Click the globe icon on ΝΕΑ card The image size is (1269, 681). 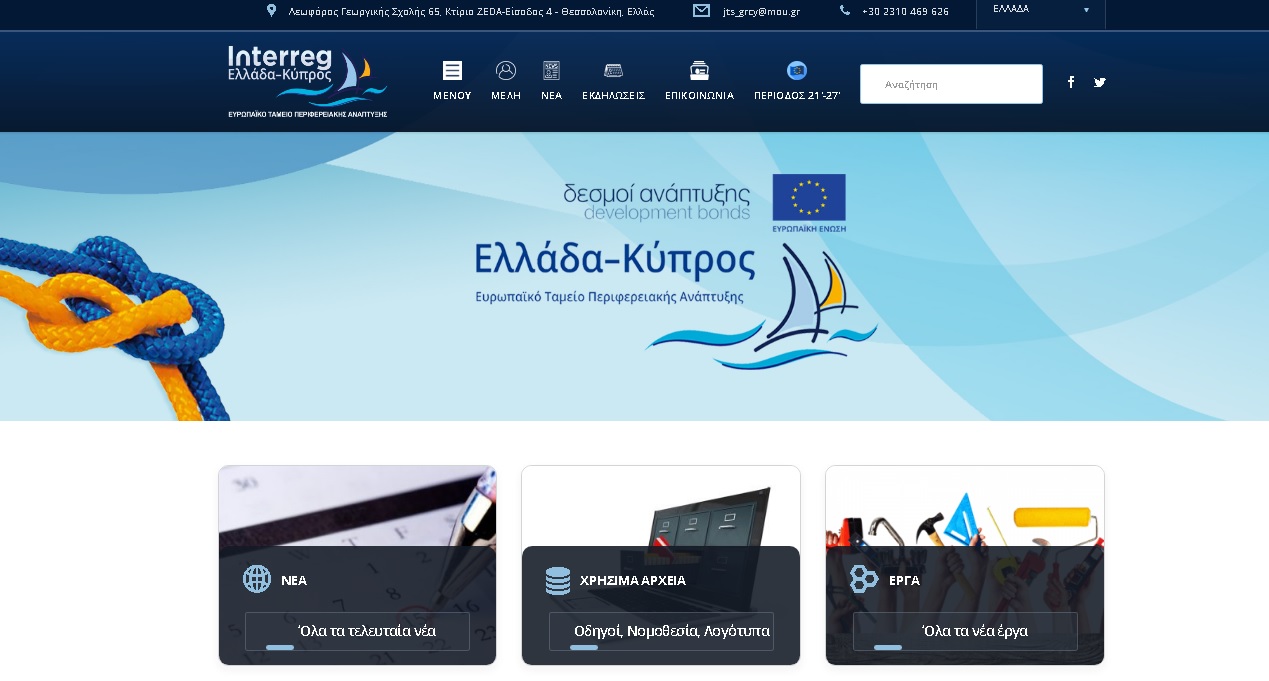257,579
